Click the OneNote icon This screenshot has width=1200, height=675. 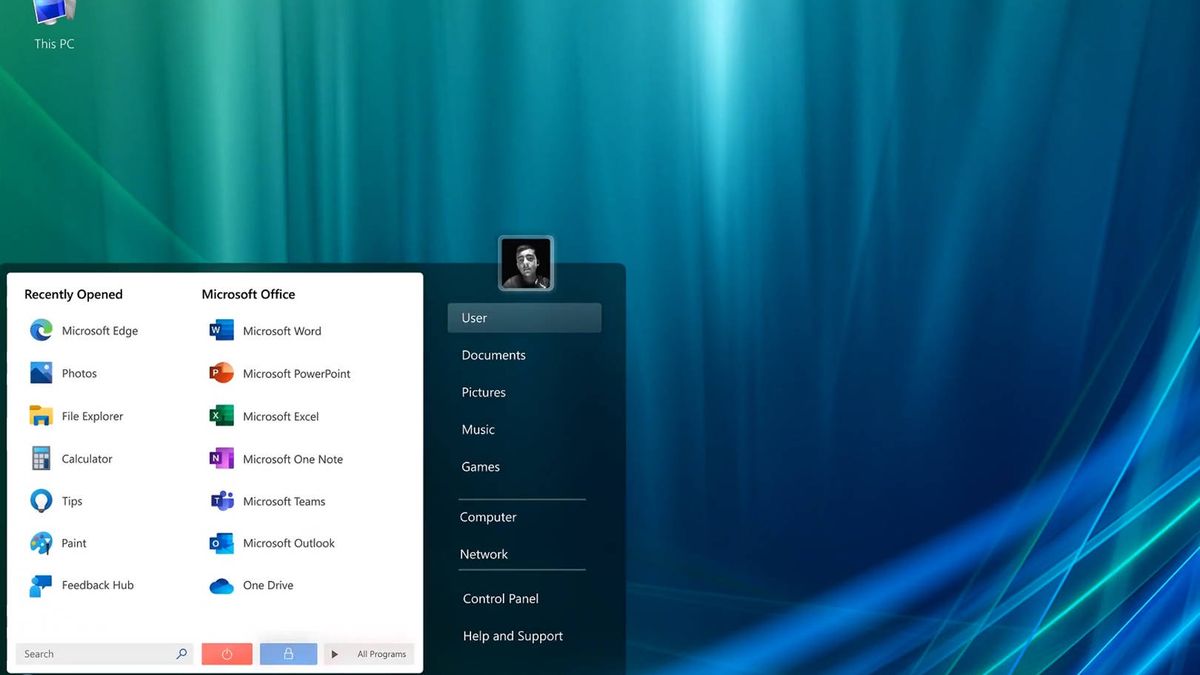(x=222, y=459)
